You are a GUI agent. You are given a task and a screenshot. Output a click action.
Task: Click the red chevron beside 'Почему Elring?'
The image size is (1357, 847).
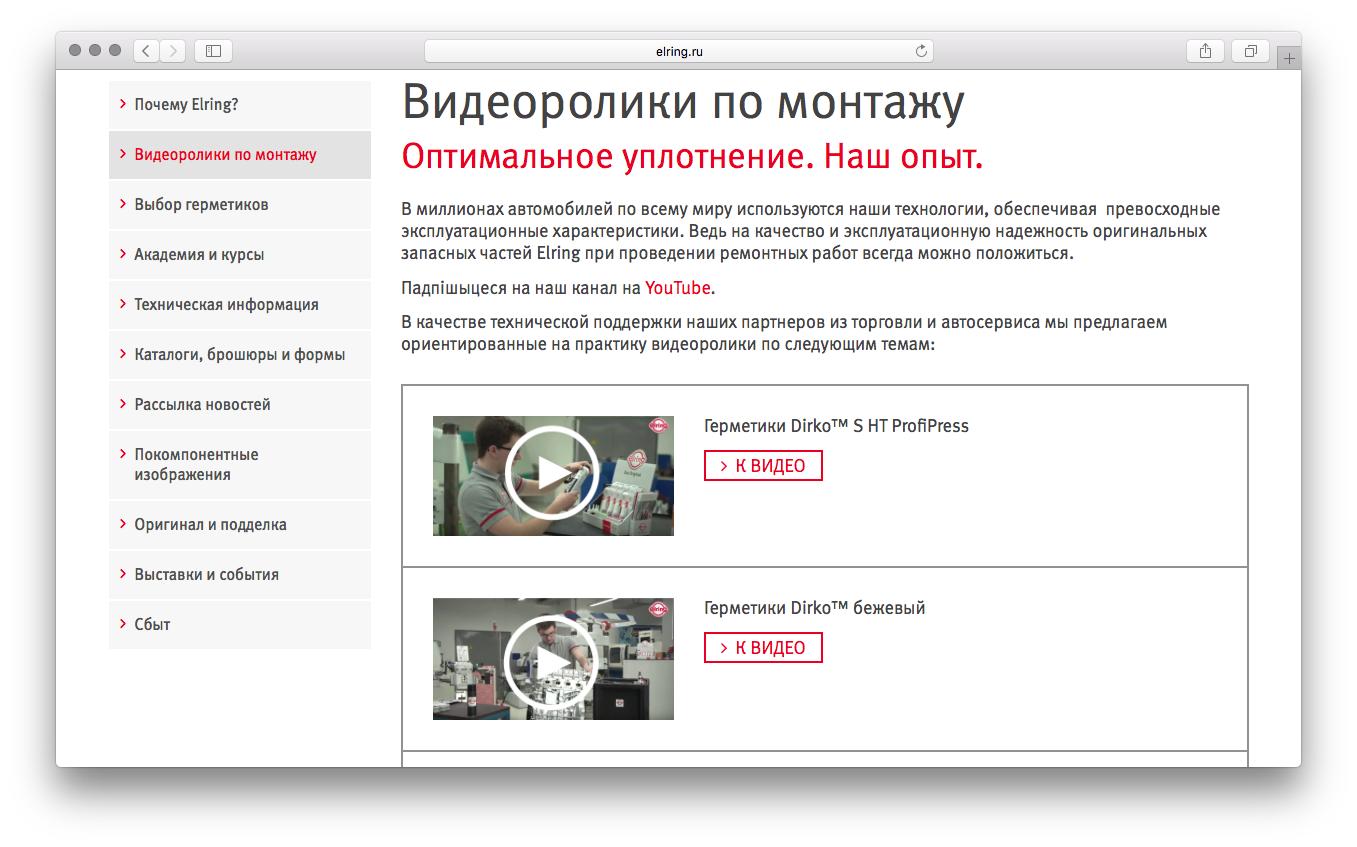click(123, 104)
